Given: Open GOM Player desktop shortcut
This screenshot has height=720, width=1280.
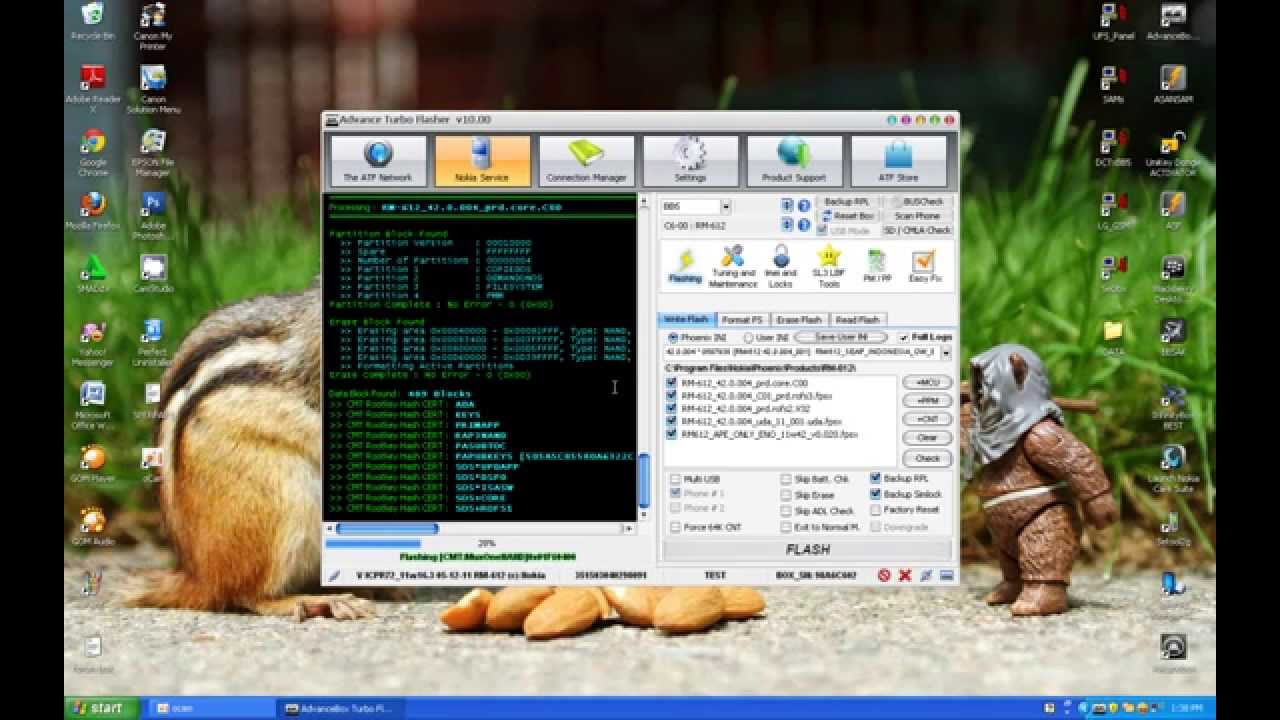Looking at the screenshot, I should pyautogui.click(x=93, y=464).
